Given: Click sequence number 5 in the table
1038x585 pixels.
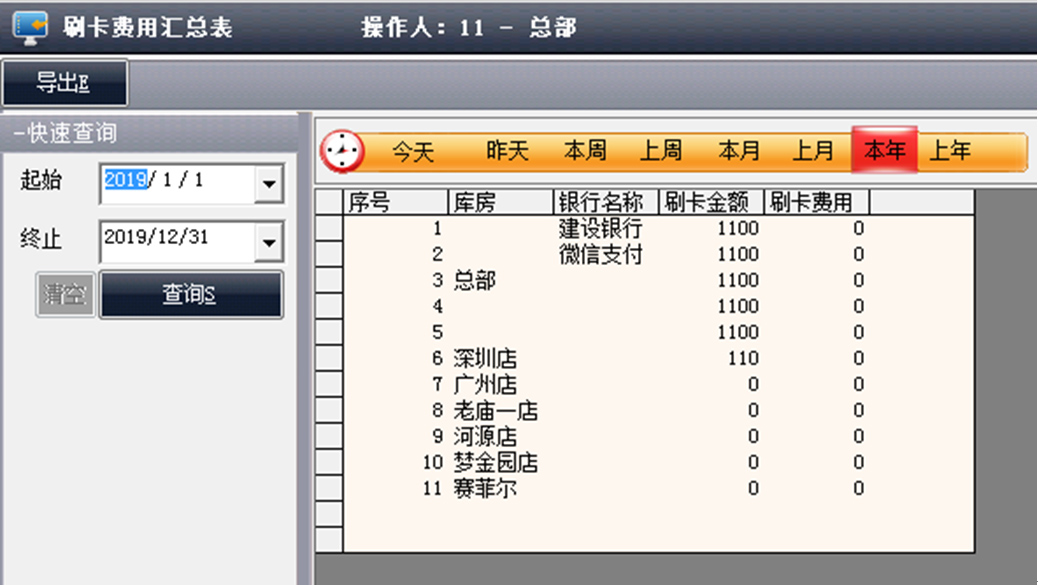Looking at the screenshot, I should 438,332.
